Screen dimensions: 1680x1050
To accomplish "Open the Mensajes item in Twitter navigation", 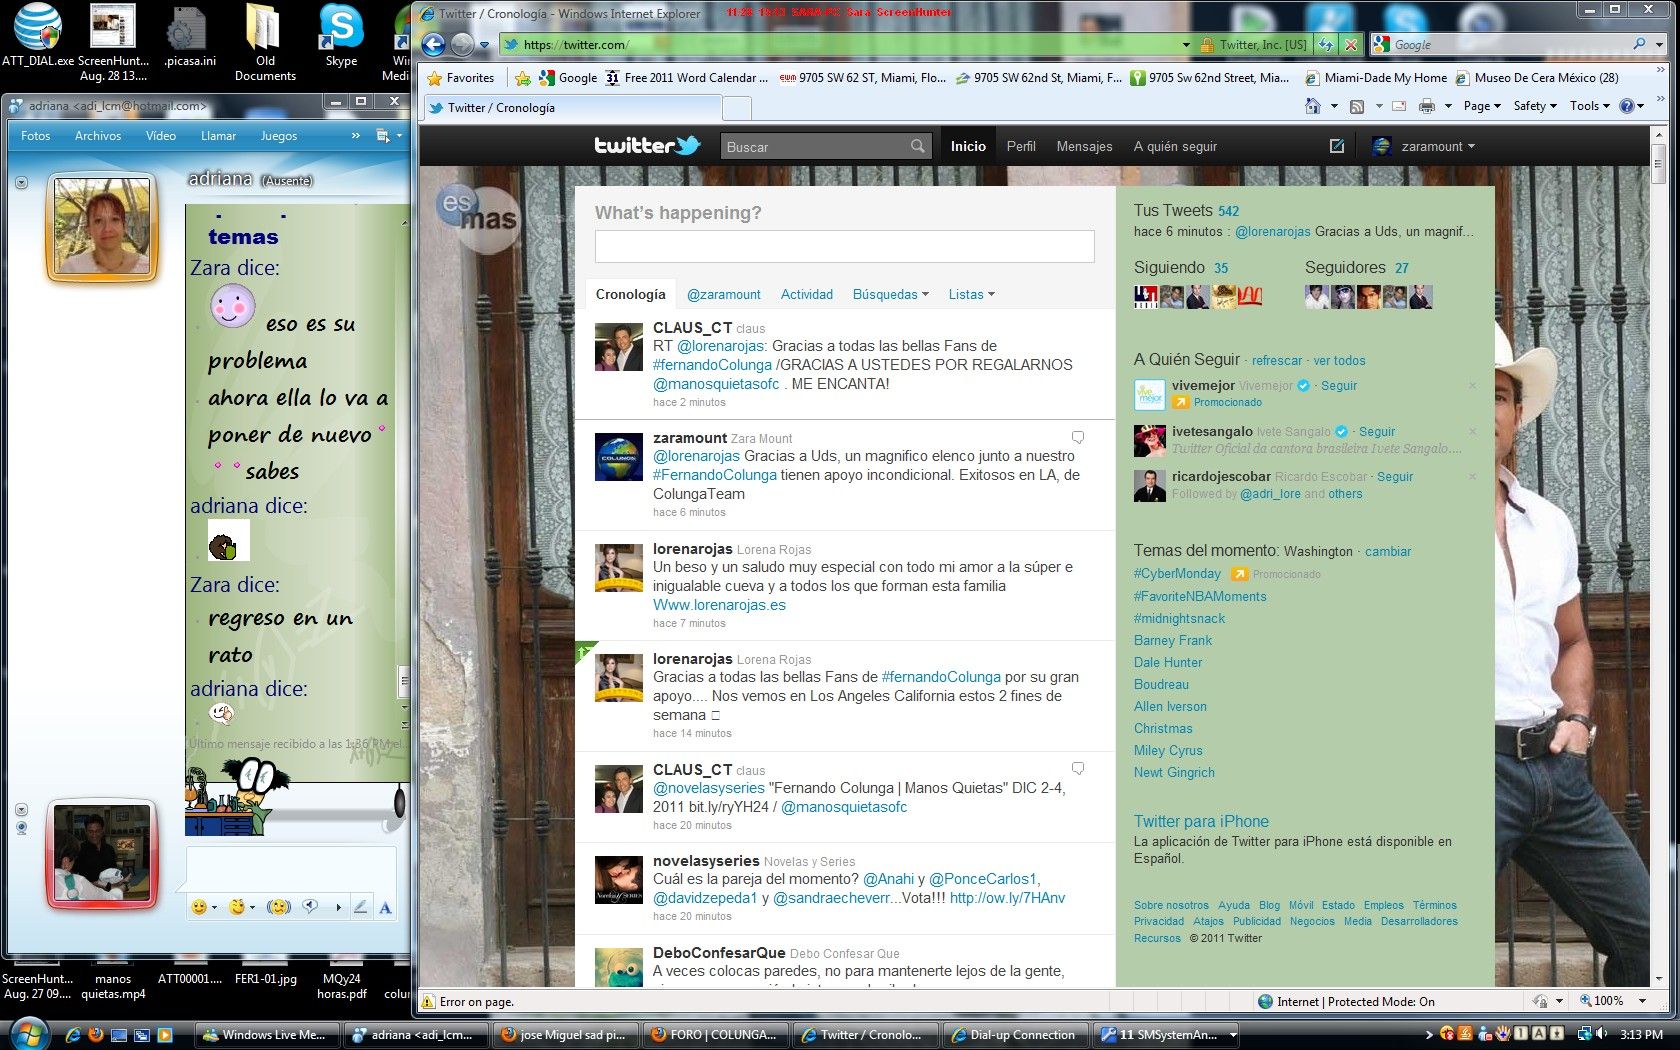I will tap(1084, 146).
